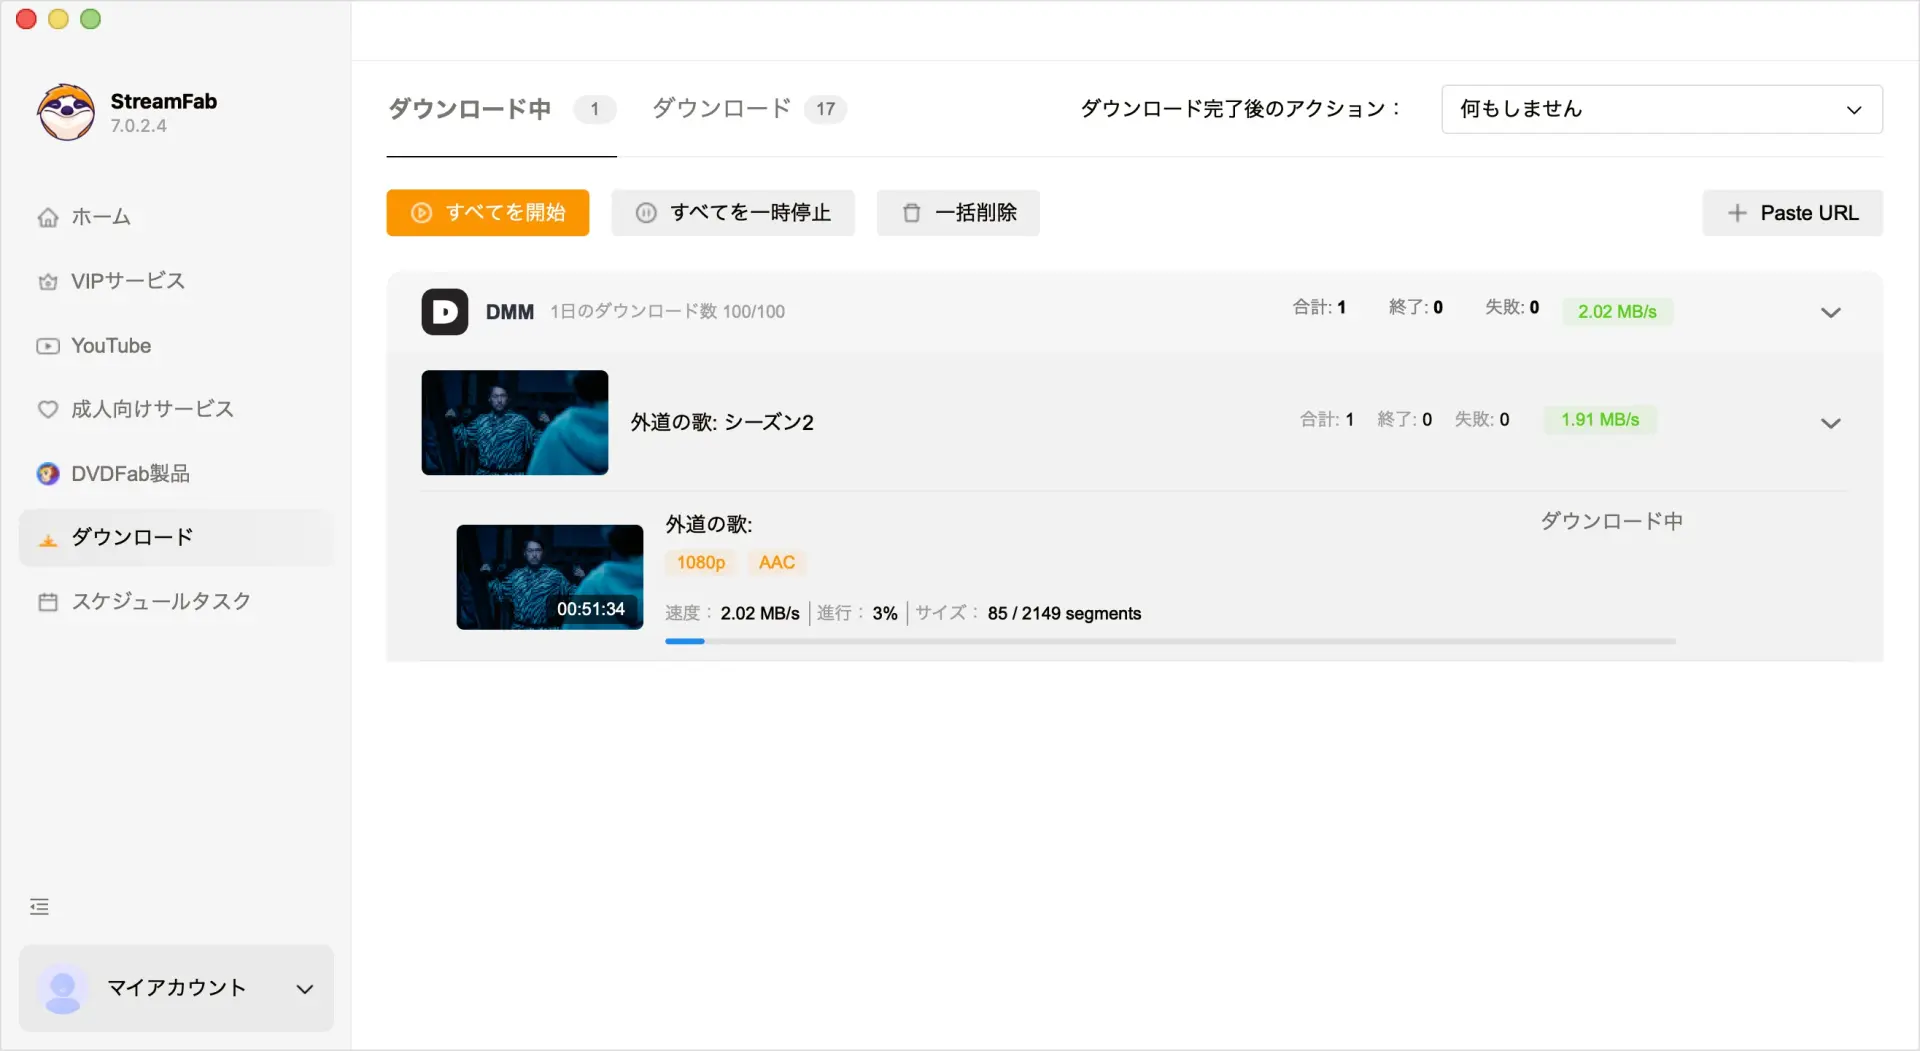This screenshot has width=1920, height=1051.
Task: Collapse the DMM group chevron
Action: coord(1830,313)
